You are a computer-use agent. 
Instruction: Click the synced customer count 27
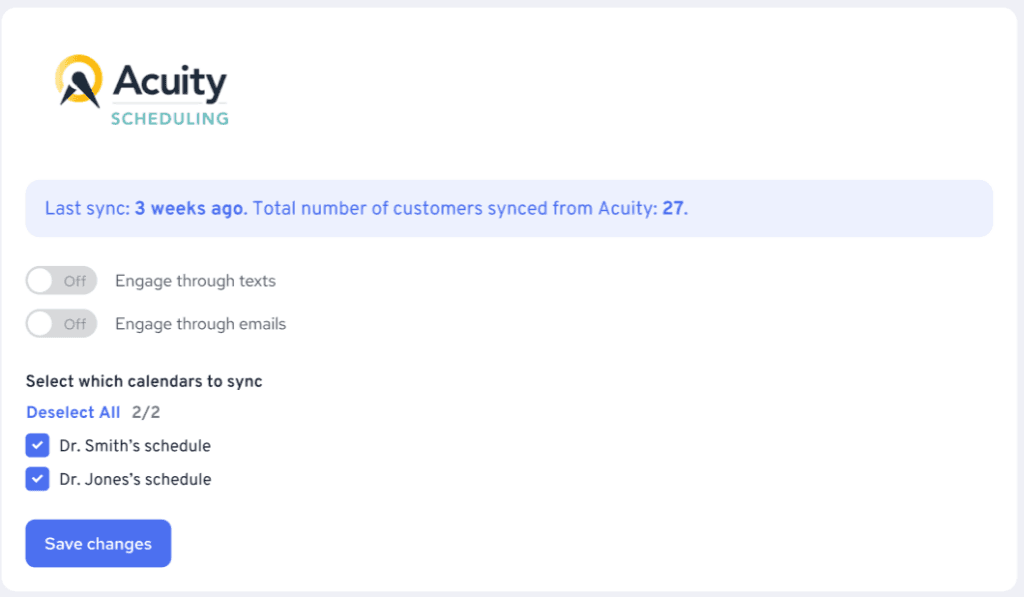673,208
